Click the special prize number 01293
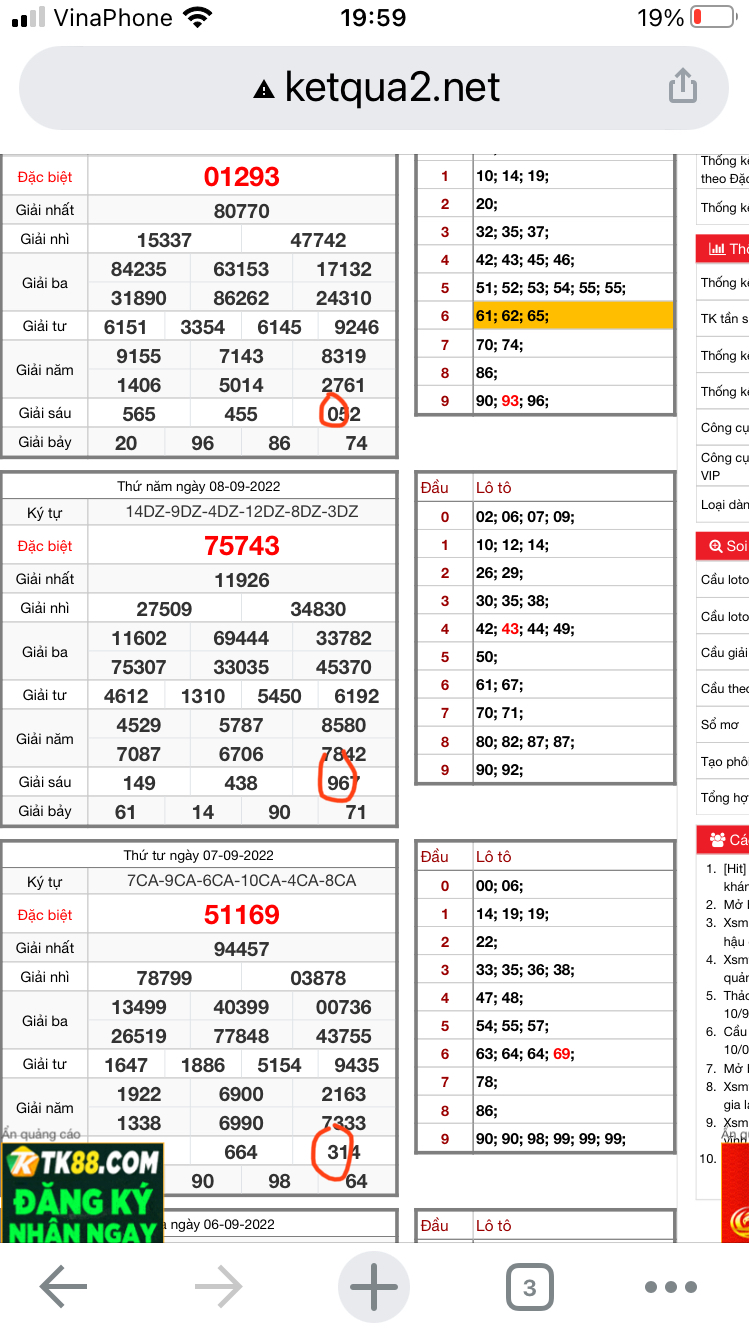 click(x=242, y=177)
